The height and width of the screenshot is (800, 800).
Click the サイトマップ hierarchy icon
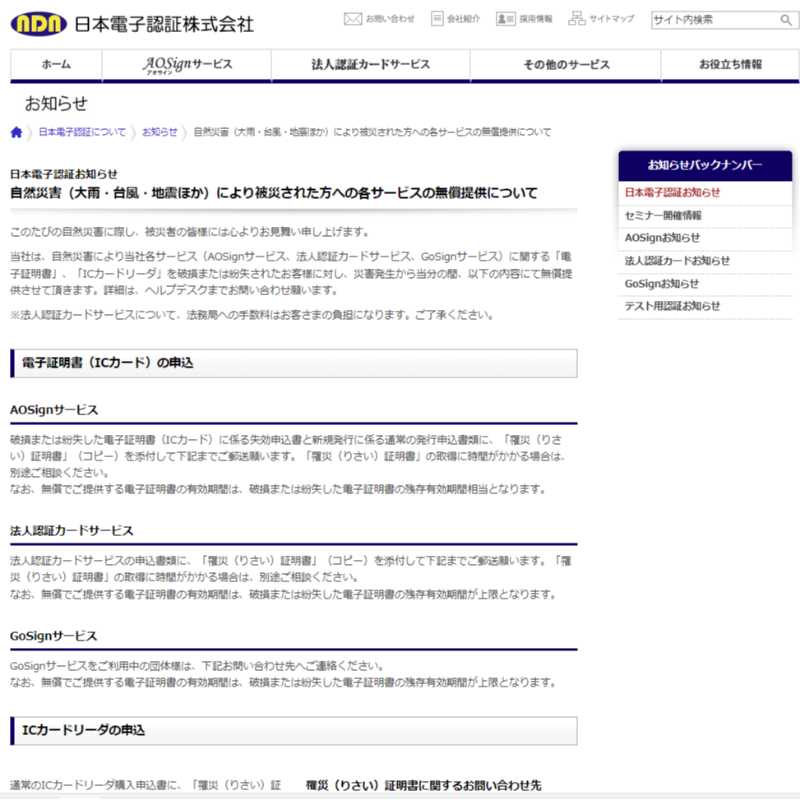click(x=577, y=18)
